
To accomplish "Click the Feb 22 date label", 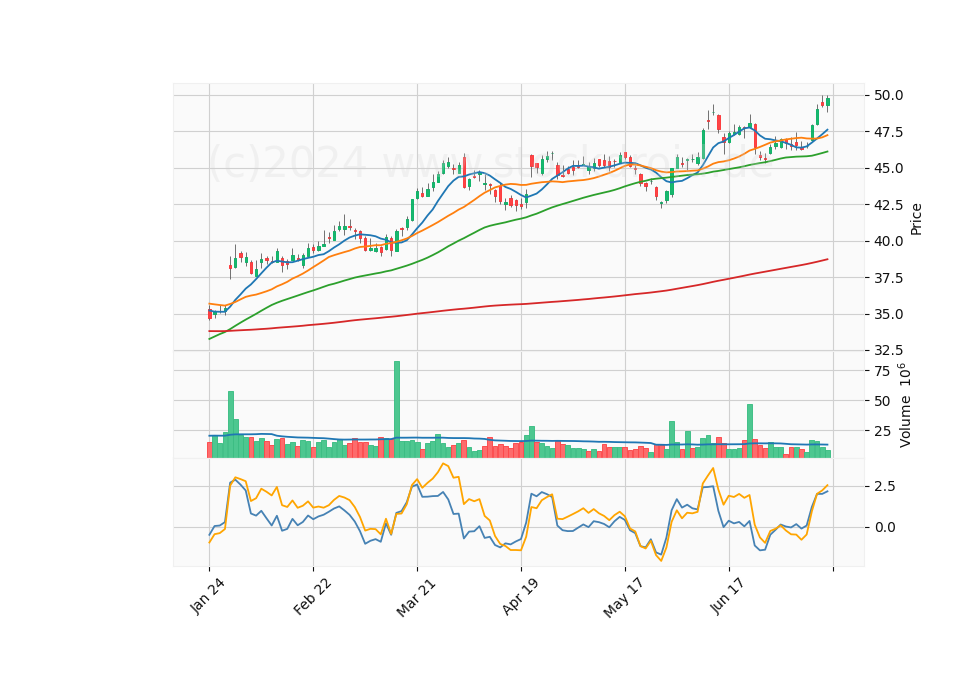I will tap(312, 596).
